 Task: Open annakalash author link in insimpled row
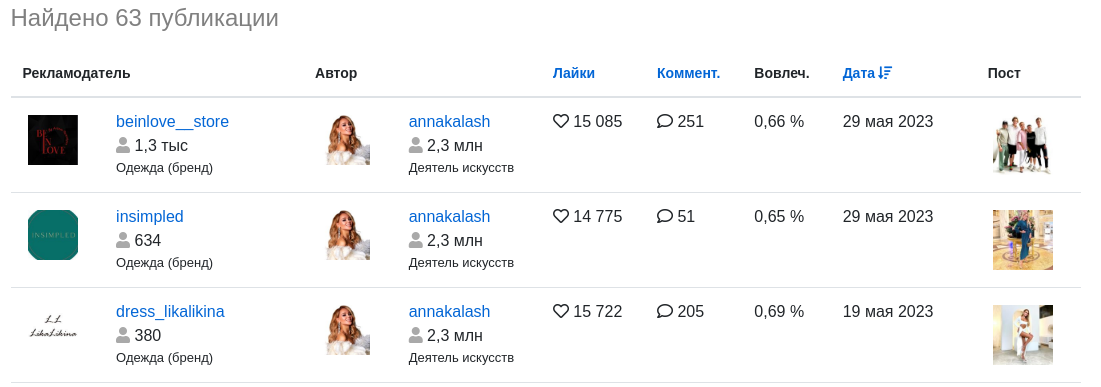pos(449,216)
